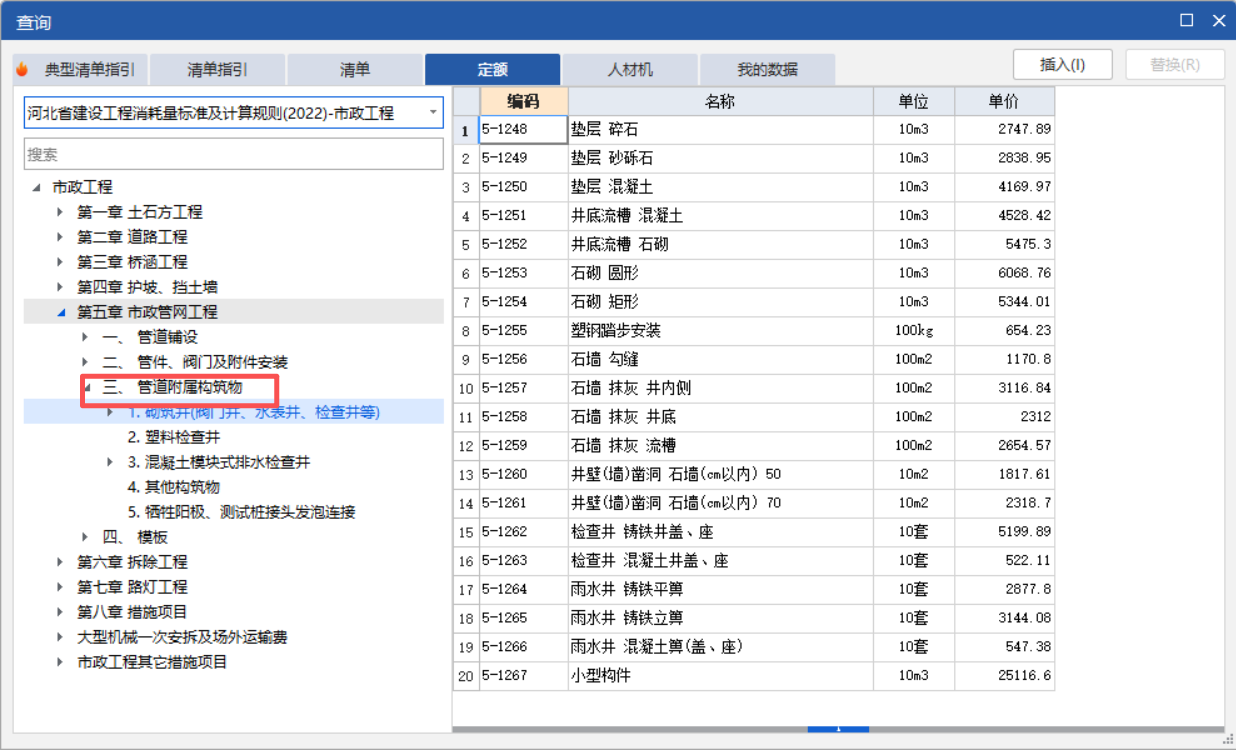Expand 四、模板 node
The image size is (1236, 750).
85,537
